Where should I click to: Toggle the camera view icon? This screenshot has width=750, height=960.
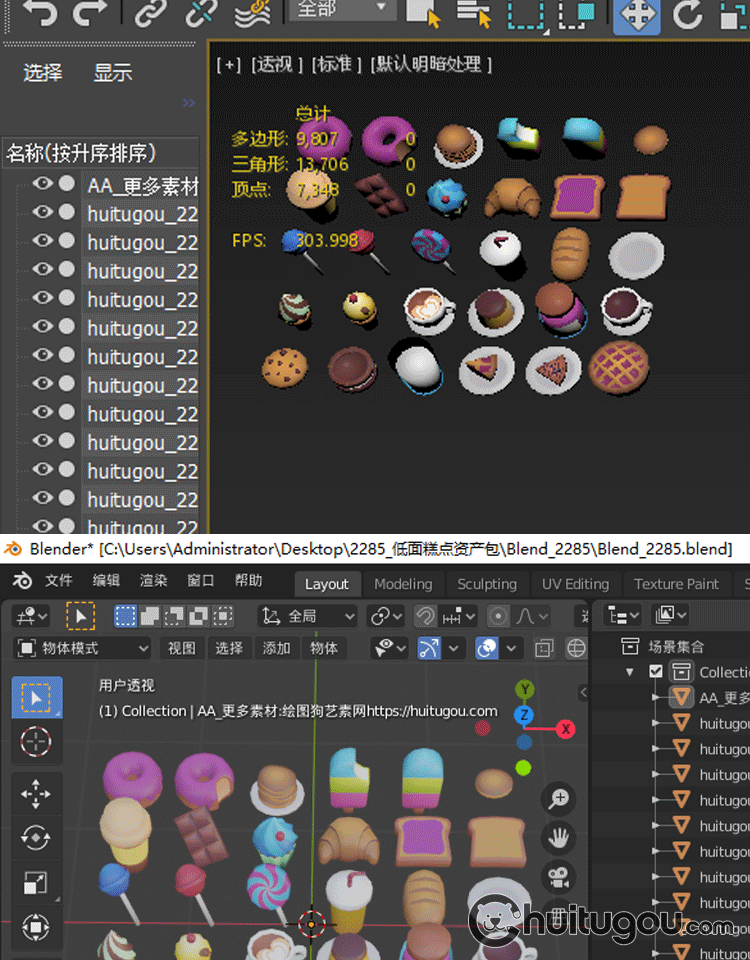tap(559, 877)
